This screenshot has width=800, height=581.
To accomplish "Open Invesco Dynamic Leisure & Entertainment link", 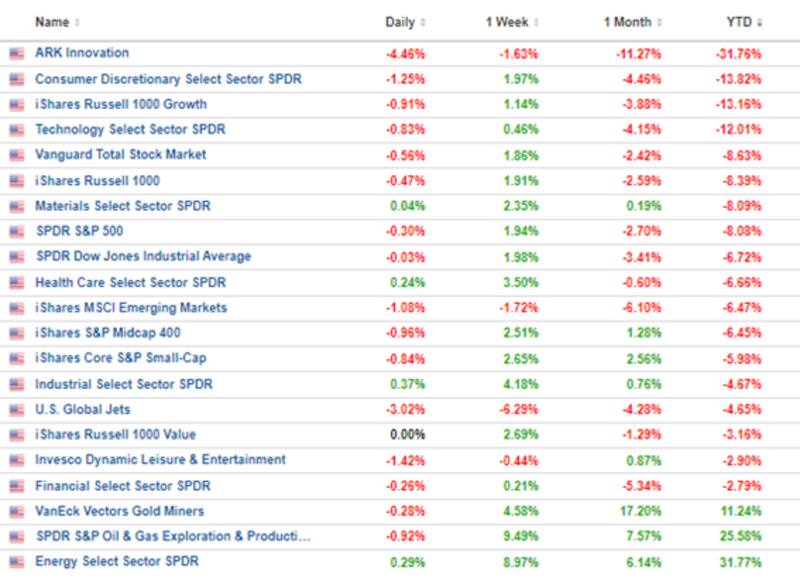I will pos(160,460).
